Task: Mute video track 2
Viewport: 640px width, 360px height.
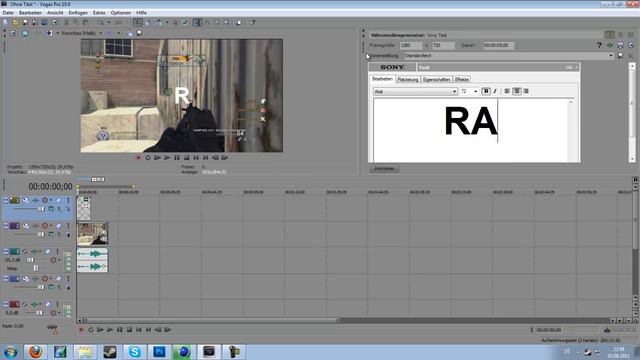Action: (59, 226)
